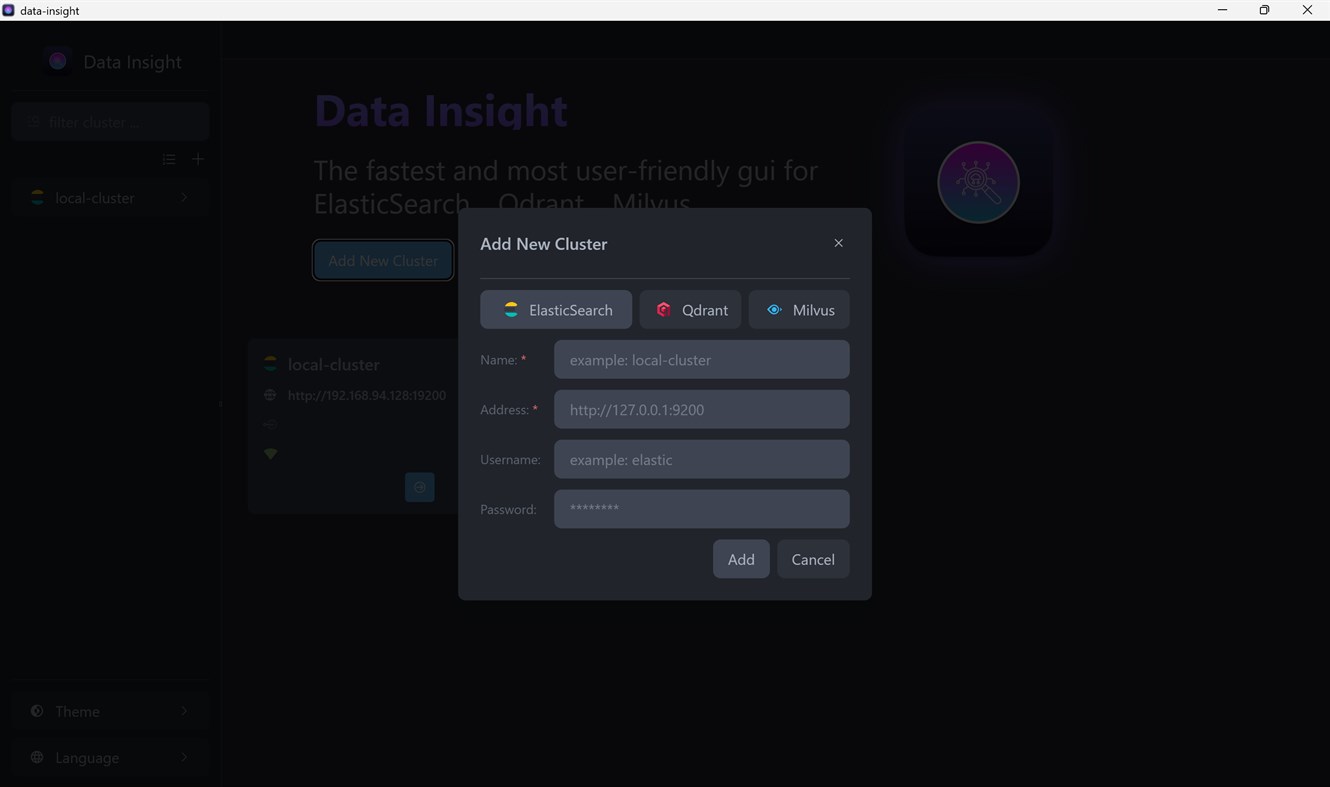Click the filter cluster search box
This screenshot has height=787, width=1330.
tap(110, 122)
